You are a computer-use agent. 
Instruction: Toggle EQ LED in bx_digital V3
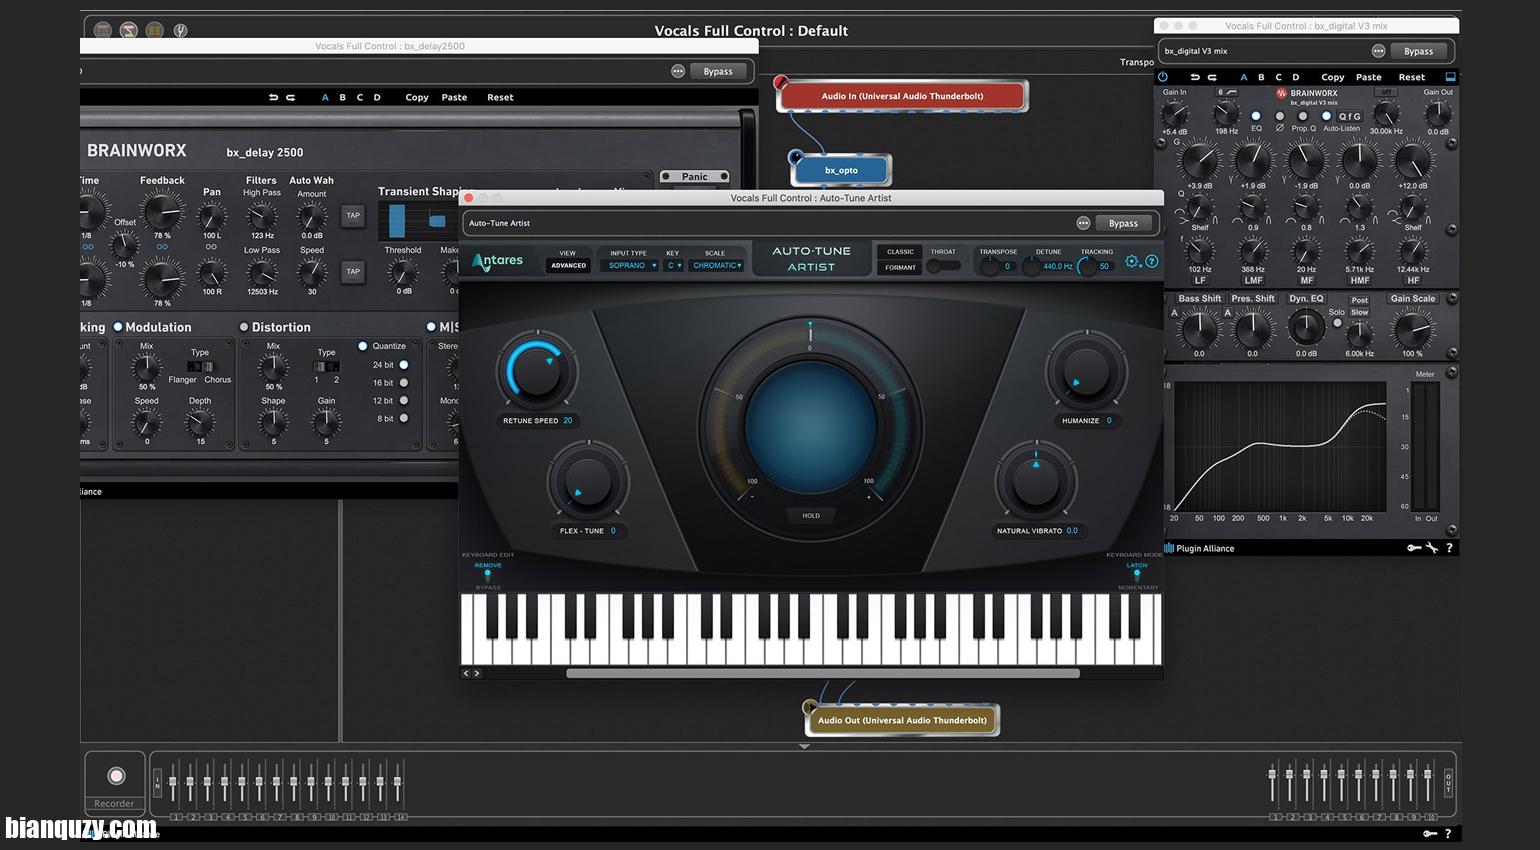[1256, 116]
